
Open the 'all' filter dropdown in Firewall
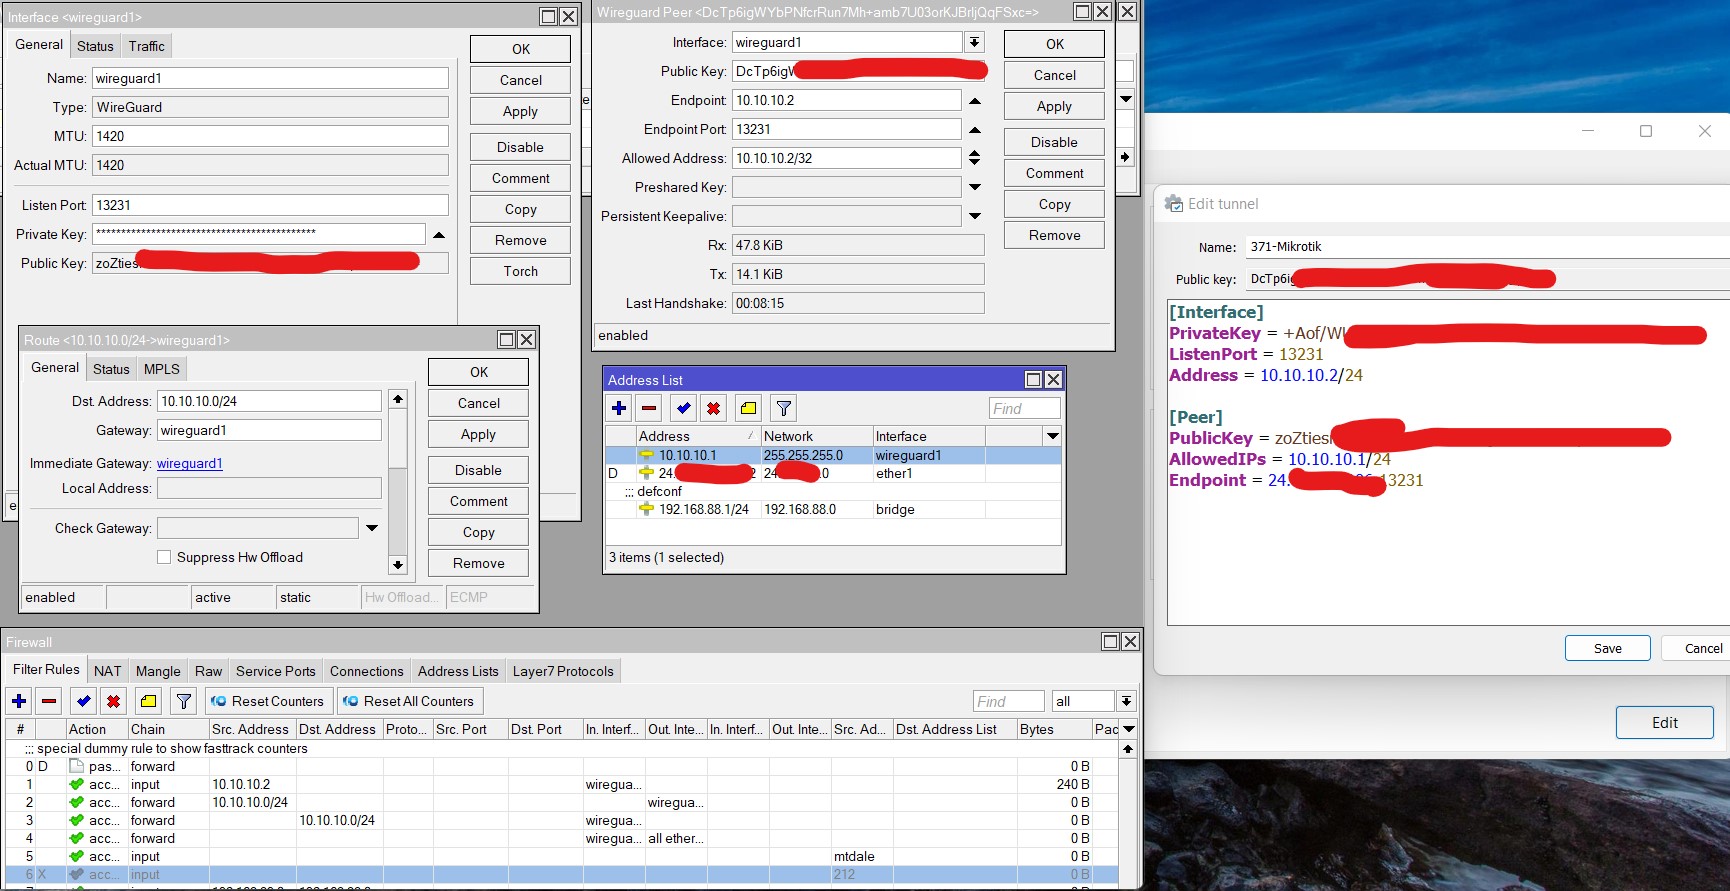tap(1127, 701)
